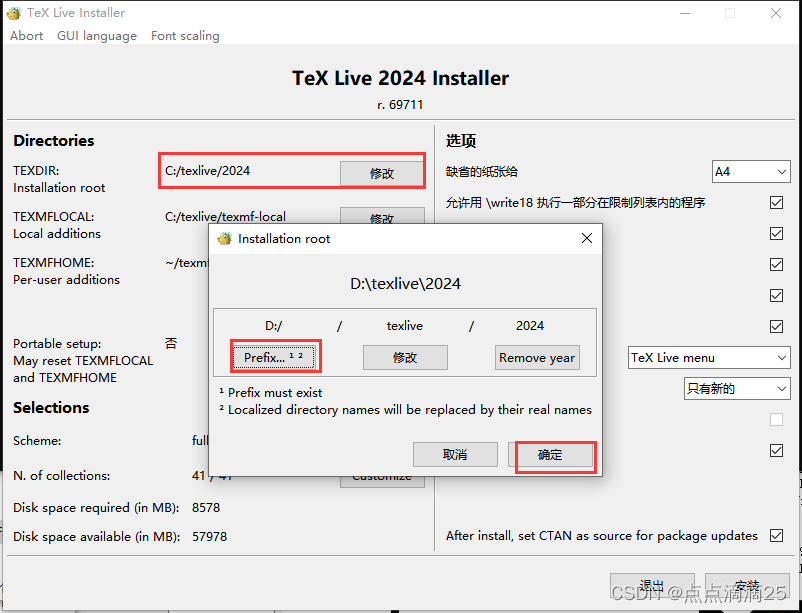
Task: Toggle the \write18 restricted programs checkbox
Action: pos(776,203)
